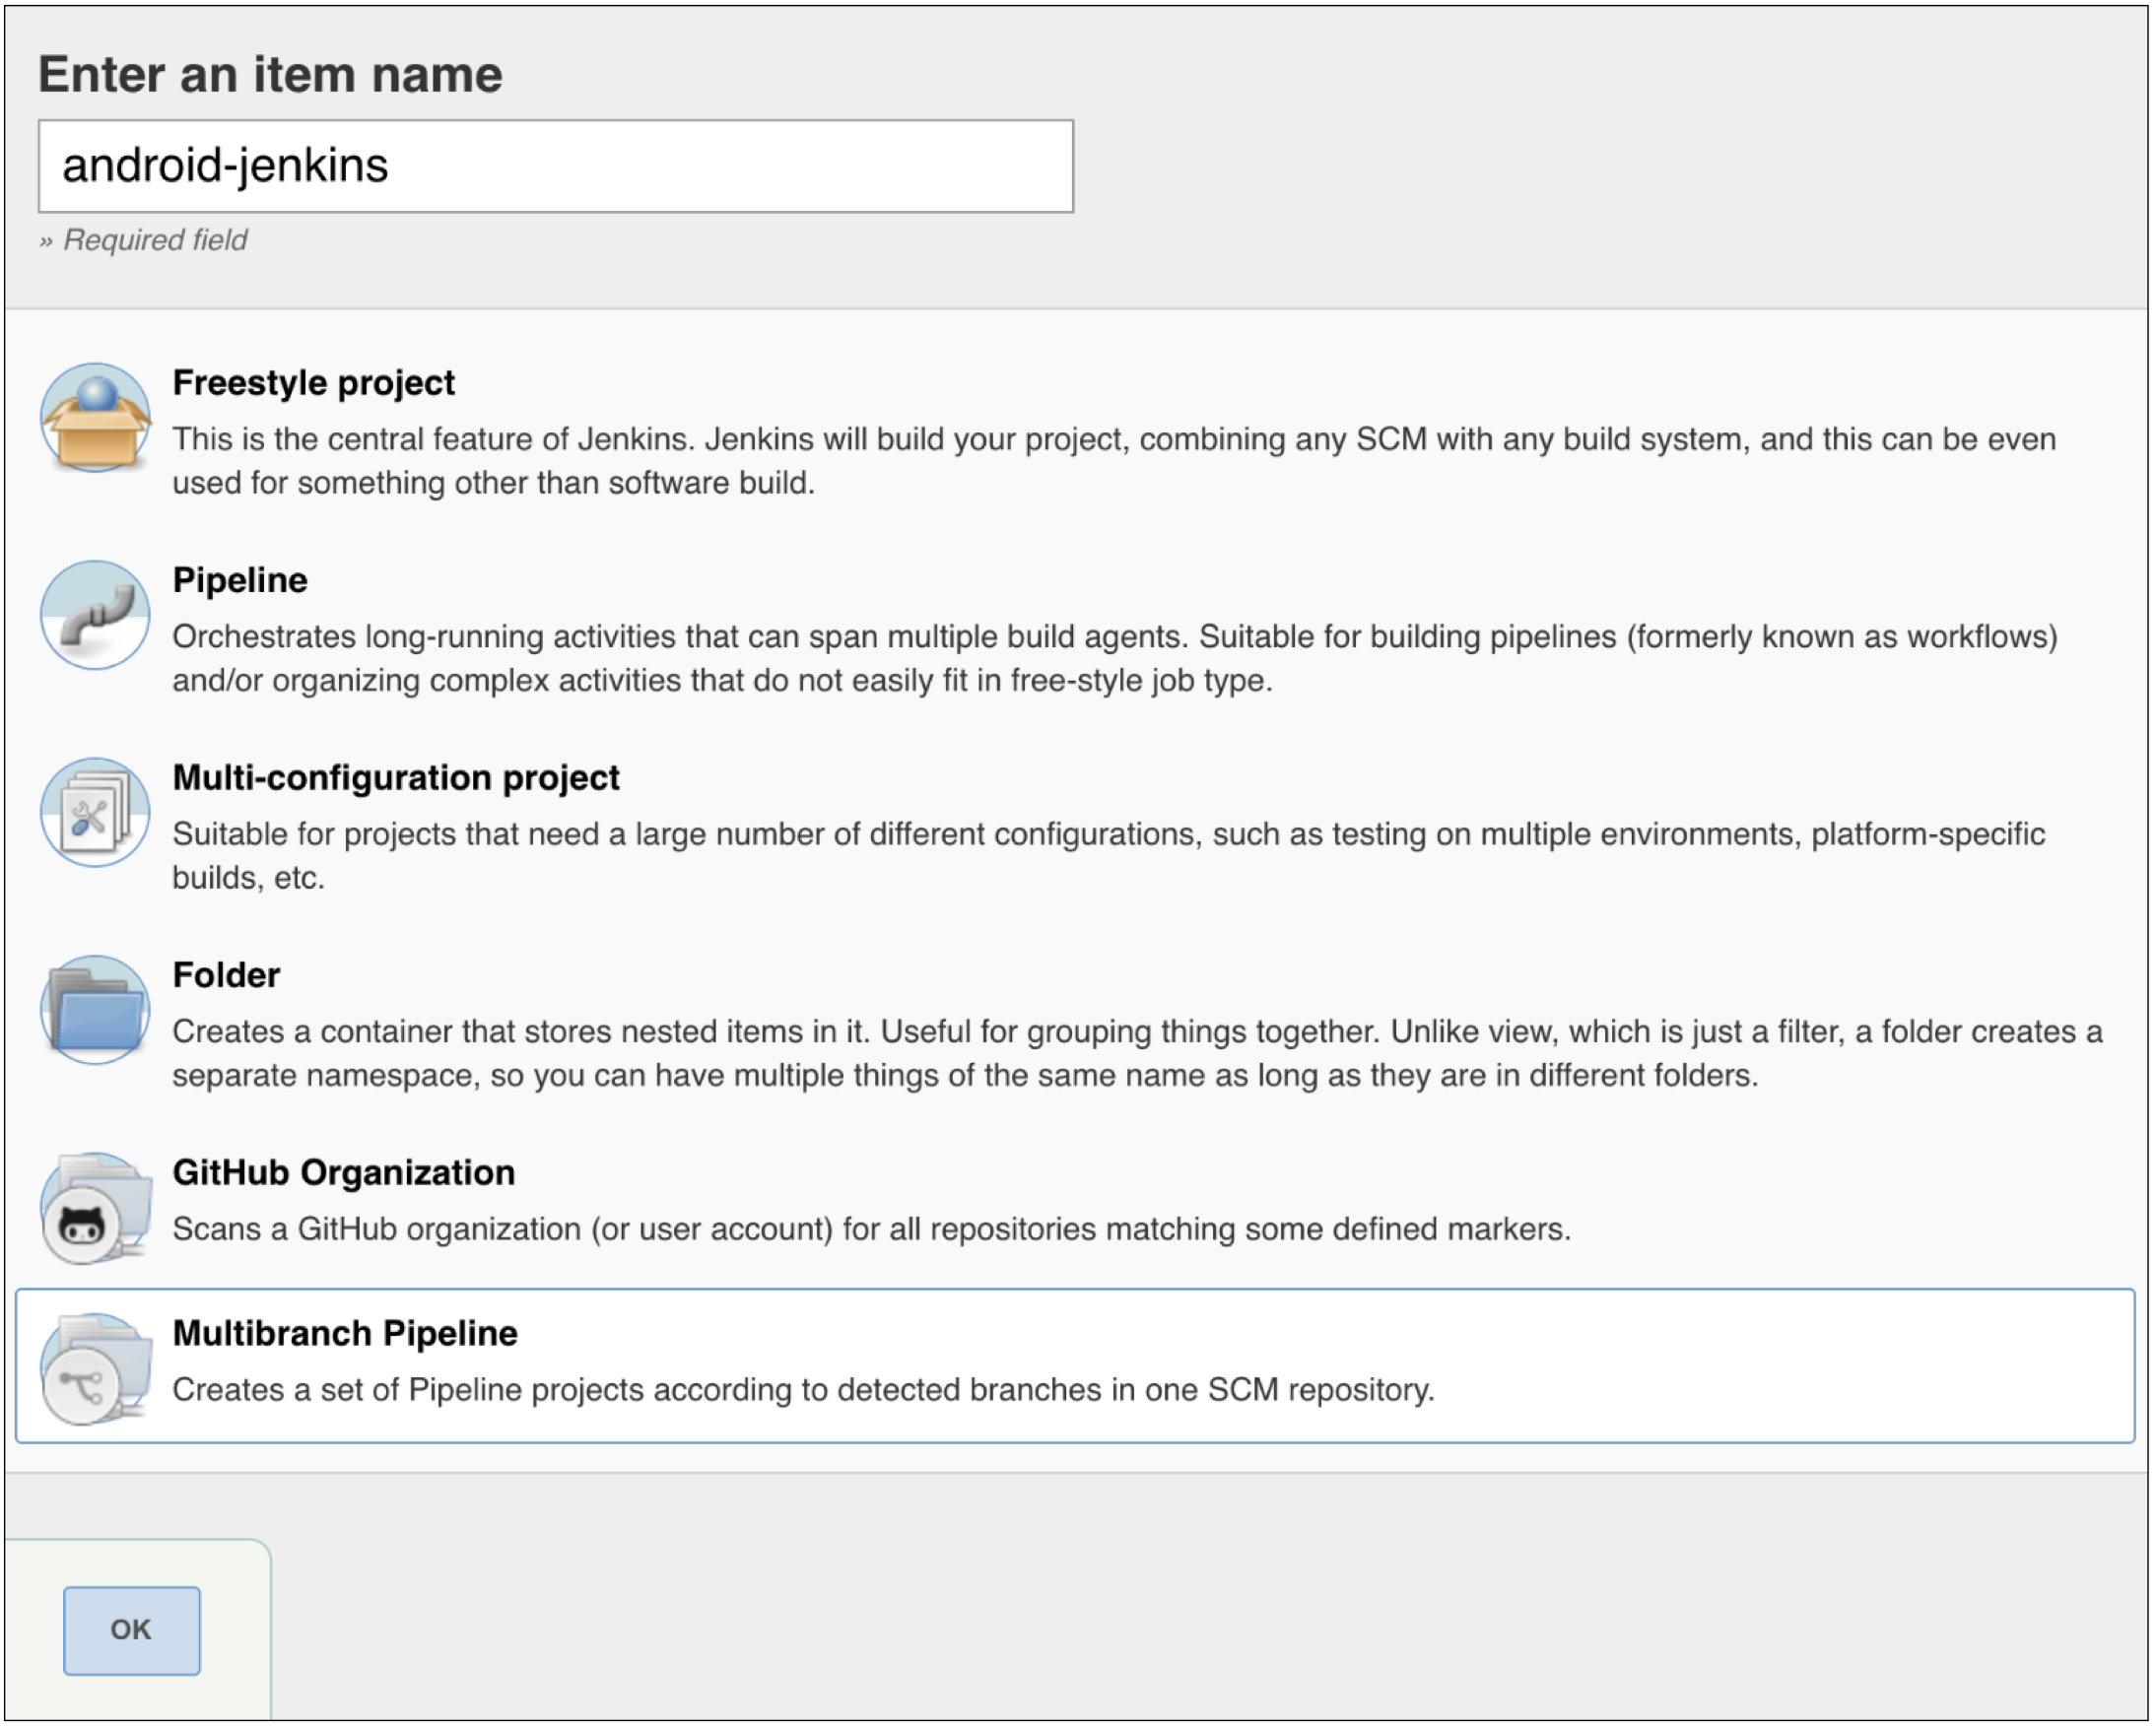Click Multibranch Pipeline SCM repository description
The width and height of the screenshot is (2156, 1728).
pos(803,1391)
